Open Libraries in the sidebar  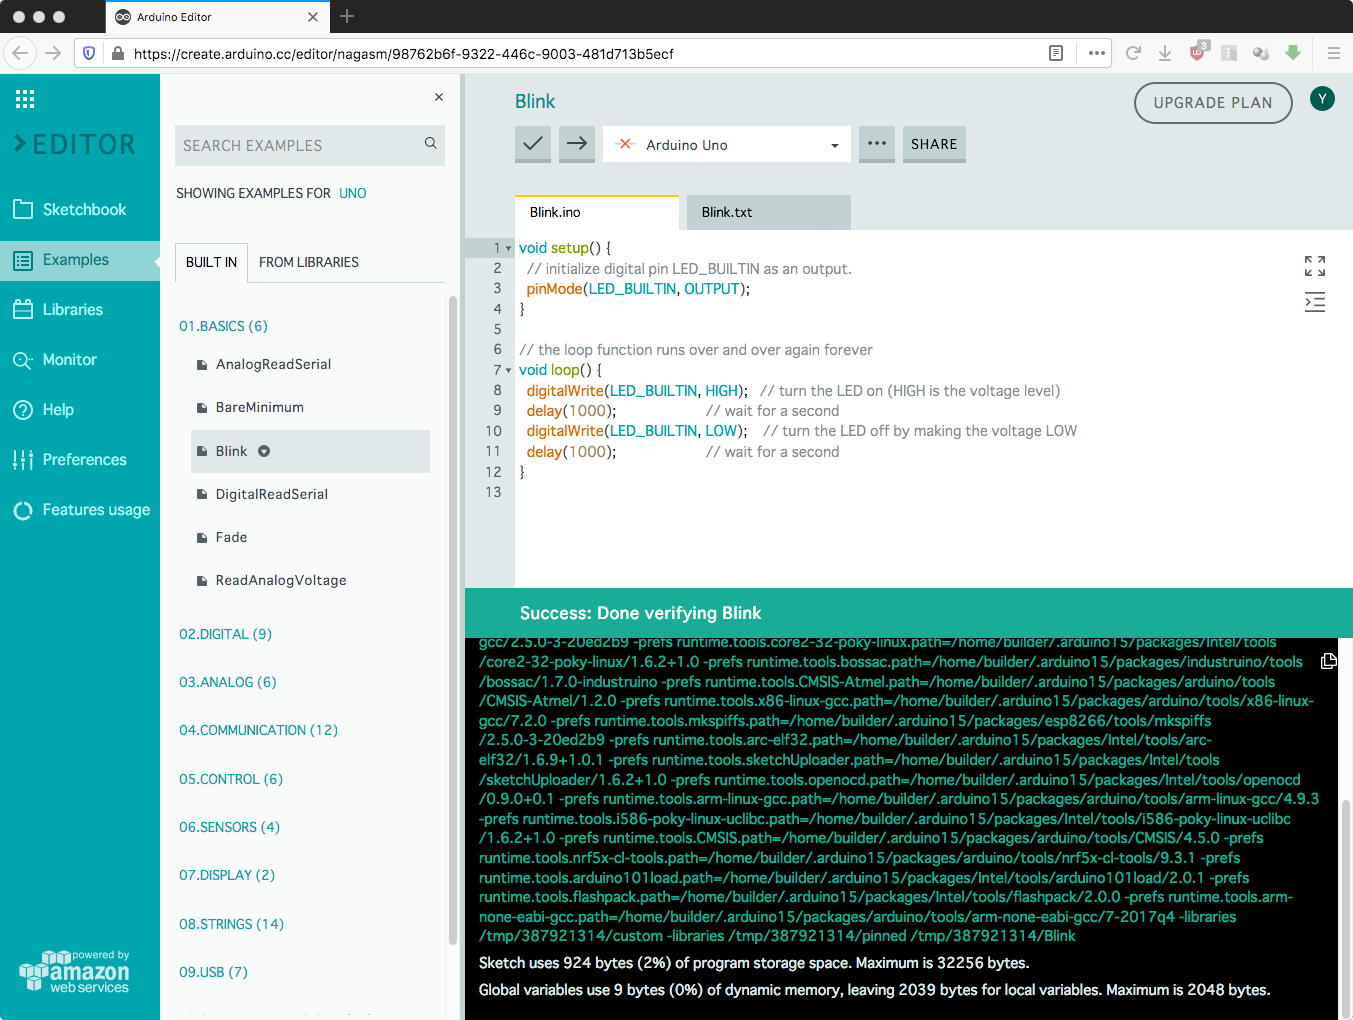(x=72, y=310)
